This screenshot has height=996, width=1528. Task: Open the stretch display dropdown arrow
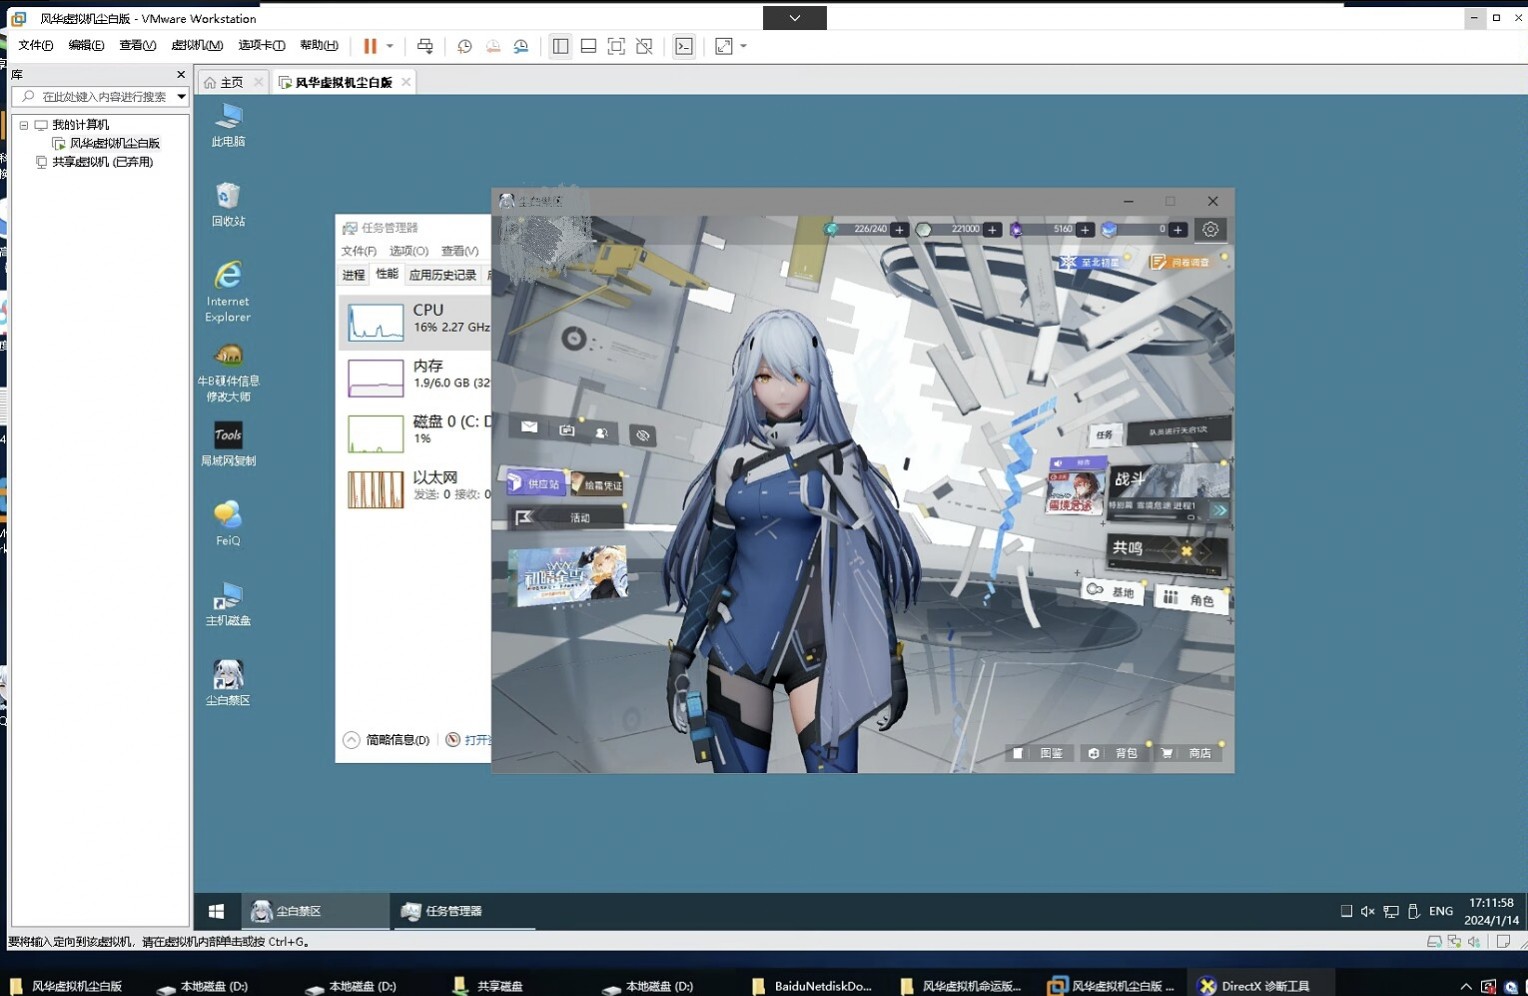click(x=743, y=46)
